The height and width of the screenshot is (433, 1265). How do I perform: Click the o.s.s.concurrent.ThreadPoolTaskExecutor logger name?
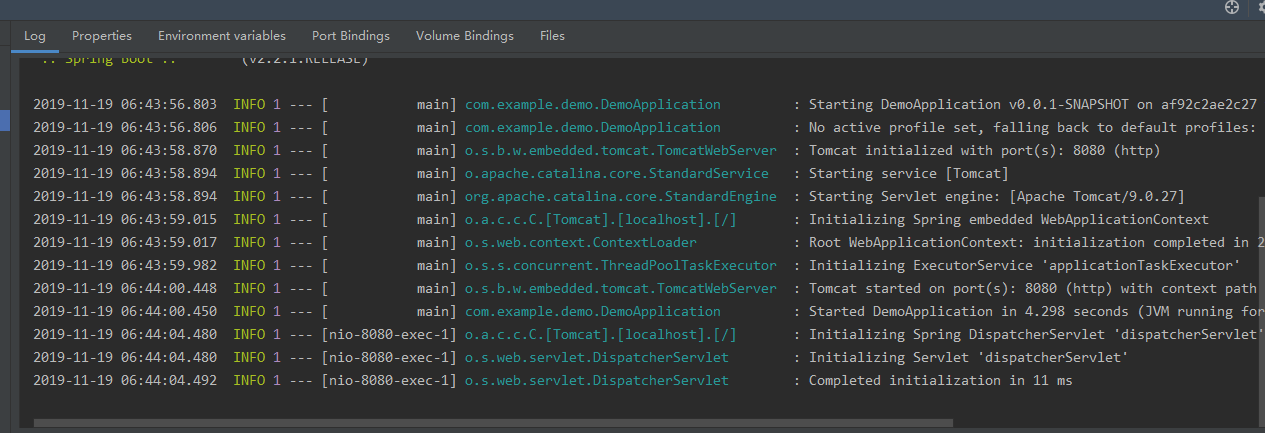click(620, 265)
